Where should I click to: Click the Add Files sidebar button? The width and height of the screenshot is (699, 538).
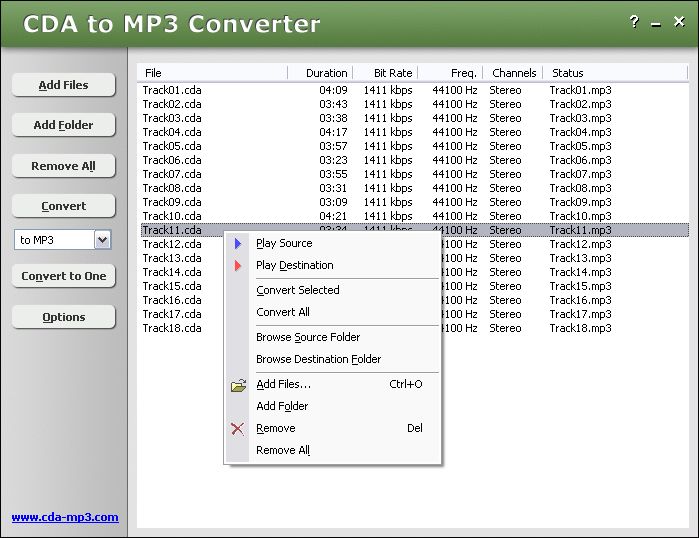[x=63, y=85]
